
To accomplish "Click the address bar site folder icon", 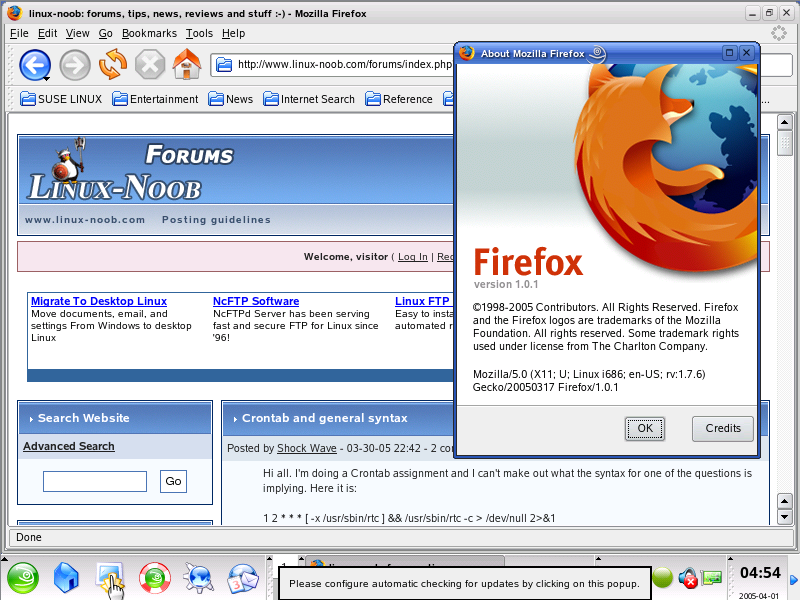I will (223, 65).
